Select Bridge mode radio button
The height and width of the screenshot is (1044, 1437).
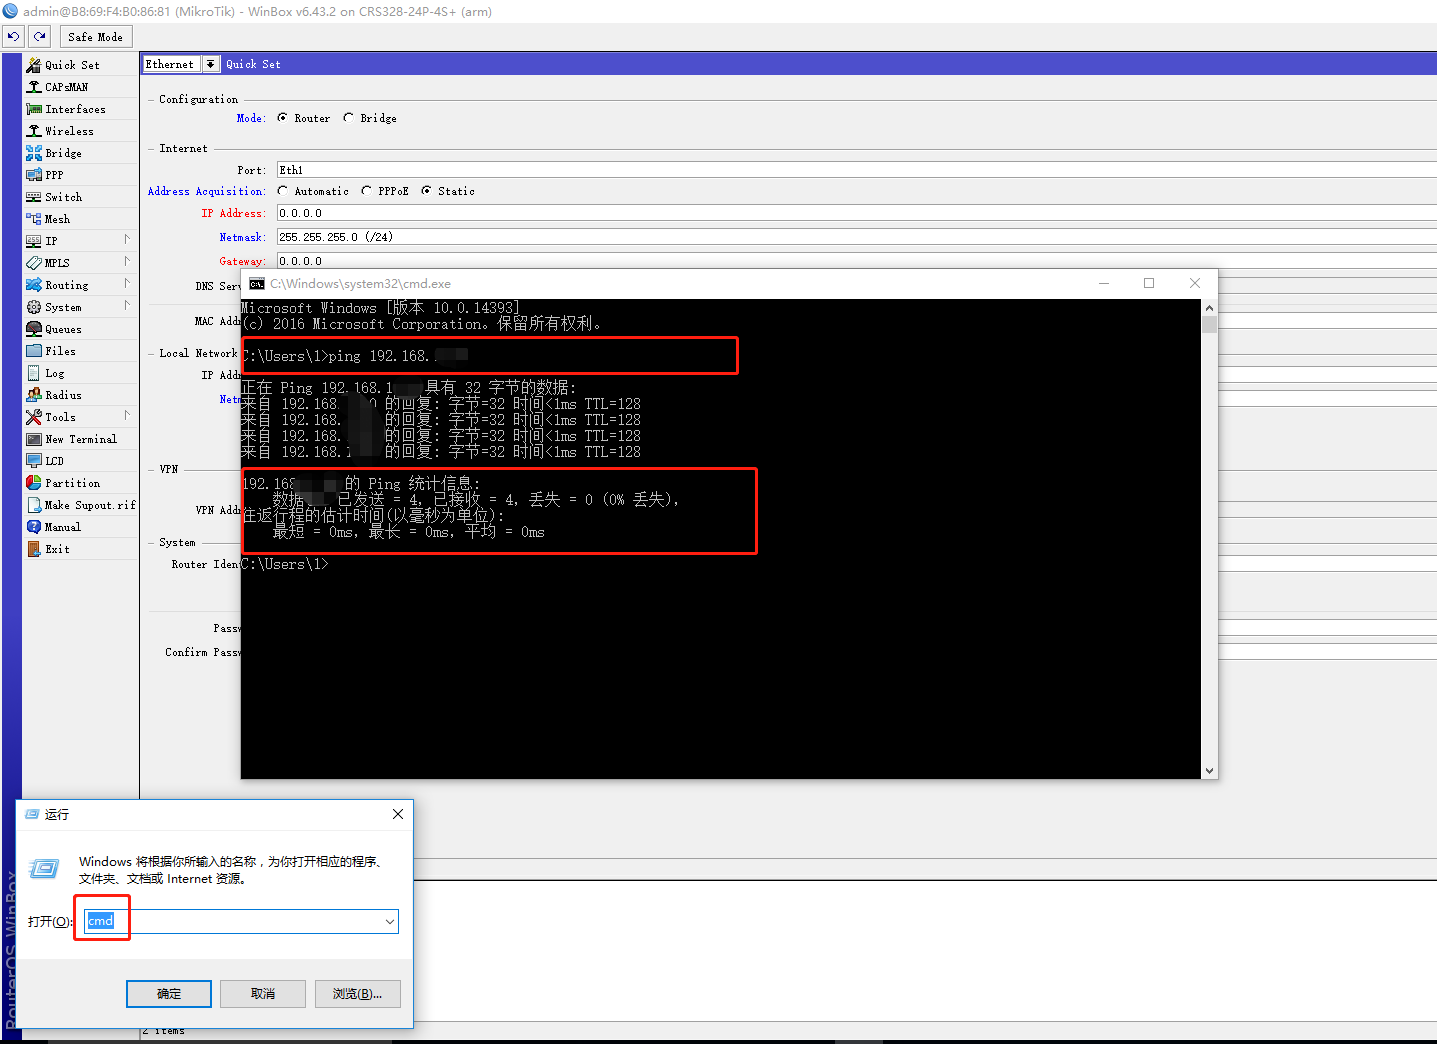(x=348, y=118)
